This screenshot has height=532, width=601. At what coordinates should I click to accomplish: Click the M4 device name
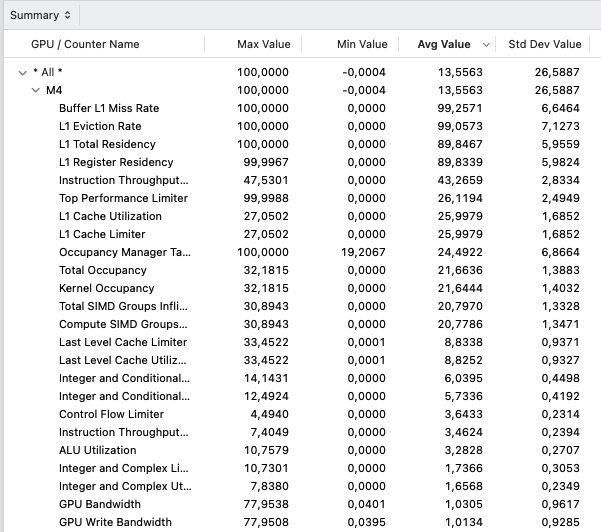(x=54, y=90)
